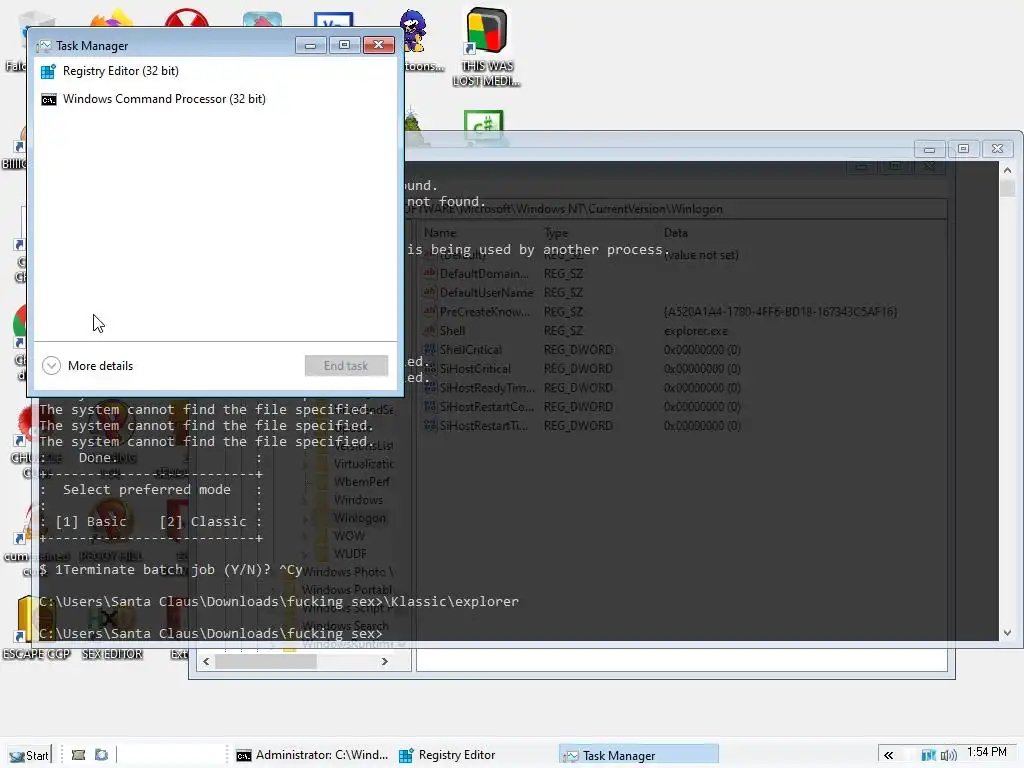This screenshot has width=1024, height=768.
Task: Click the More details label
Action: tap(101, 366)
